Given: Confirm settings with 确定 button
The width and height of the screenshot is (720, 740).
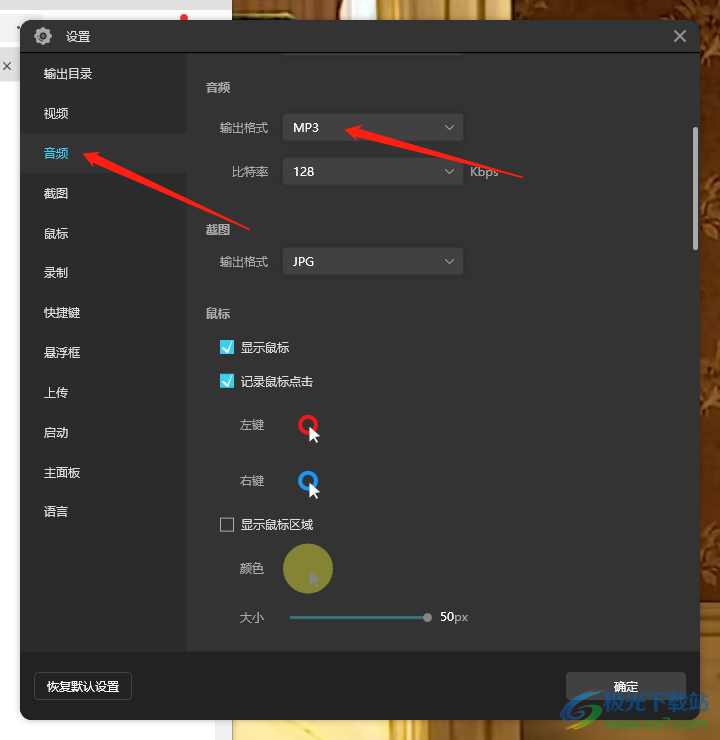Looking at the screenshot, I should pyautogui.click(x=626, y=686).
